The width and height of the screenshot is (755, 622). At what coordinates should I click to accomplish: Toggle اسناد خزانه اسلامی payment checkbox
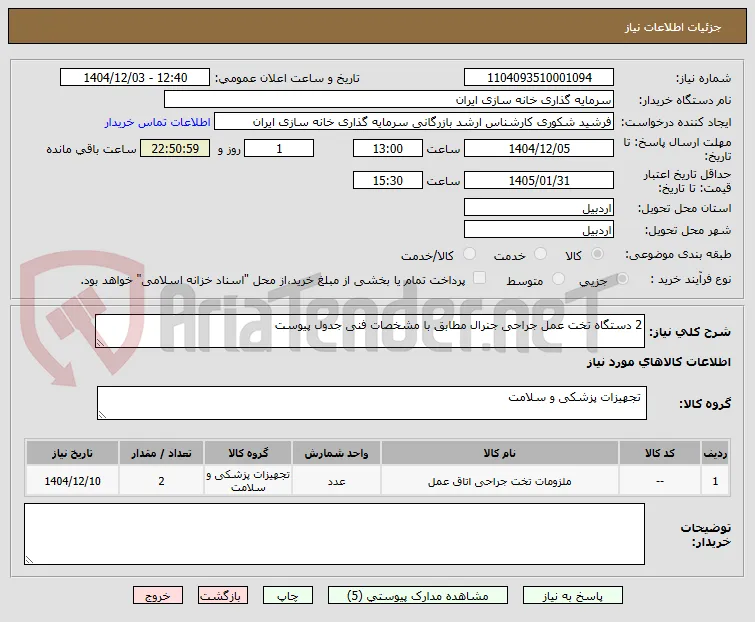[x=479, y=278]
